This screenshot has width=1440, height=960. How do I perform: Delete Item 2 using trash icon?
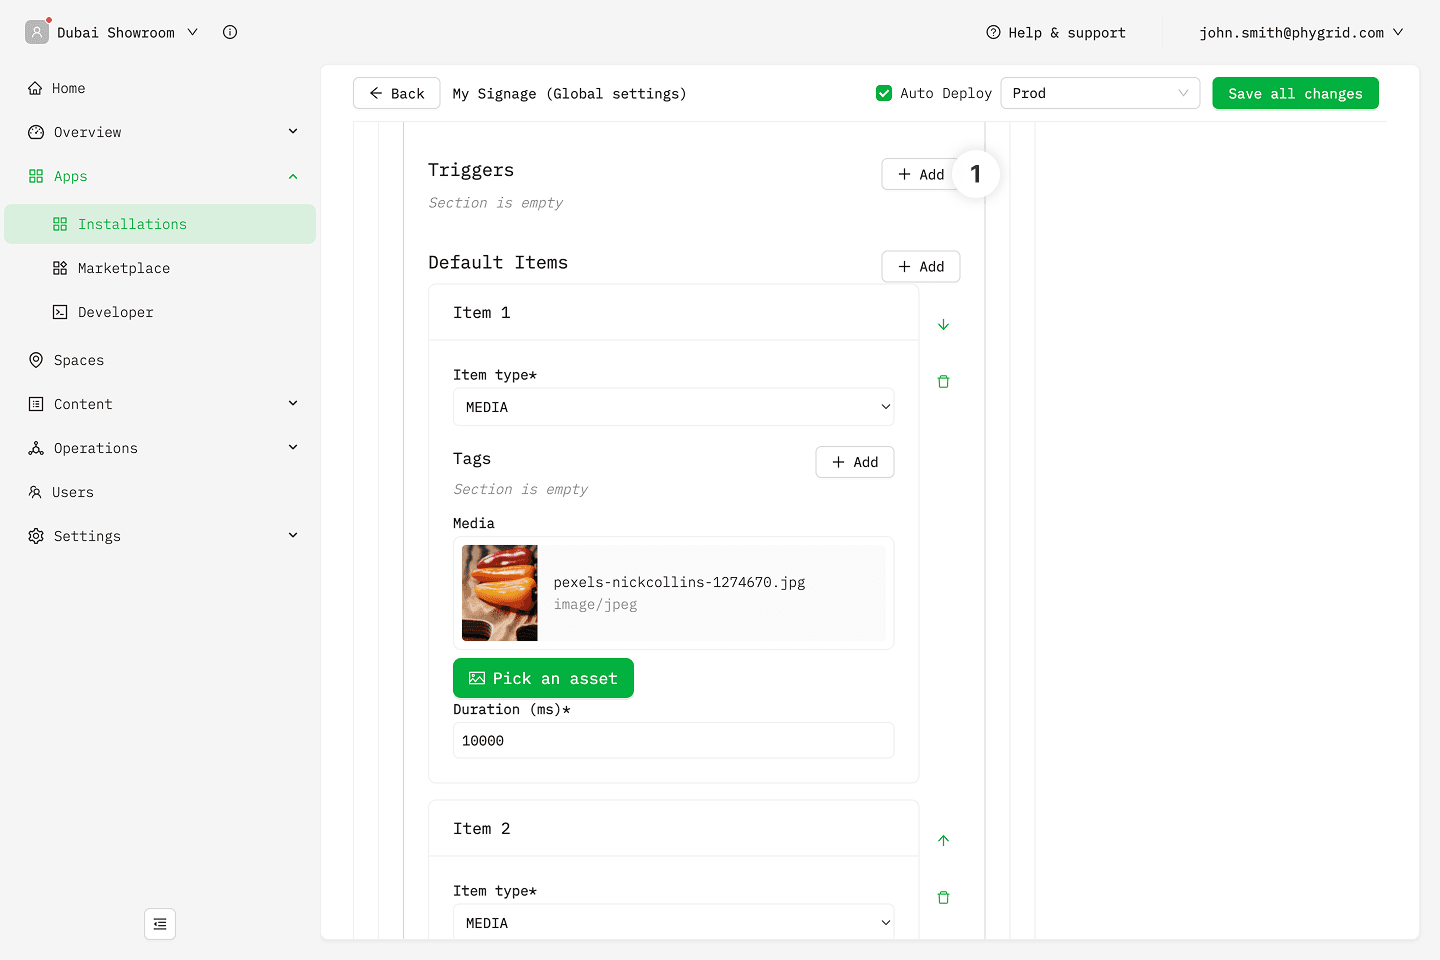point(943,897)
